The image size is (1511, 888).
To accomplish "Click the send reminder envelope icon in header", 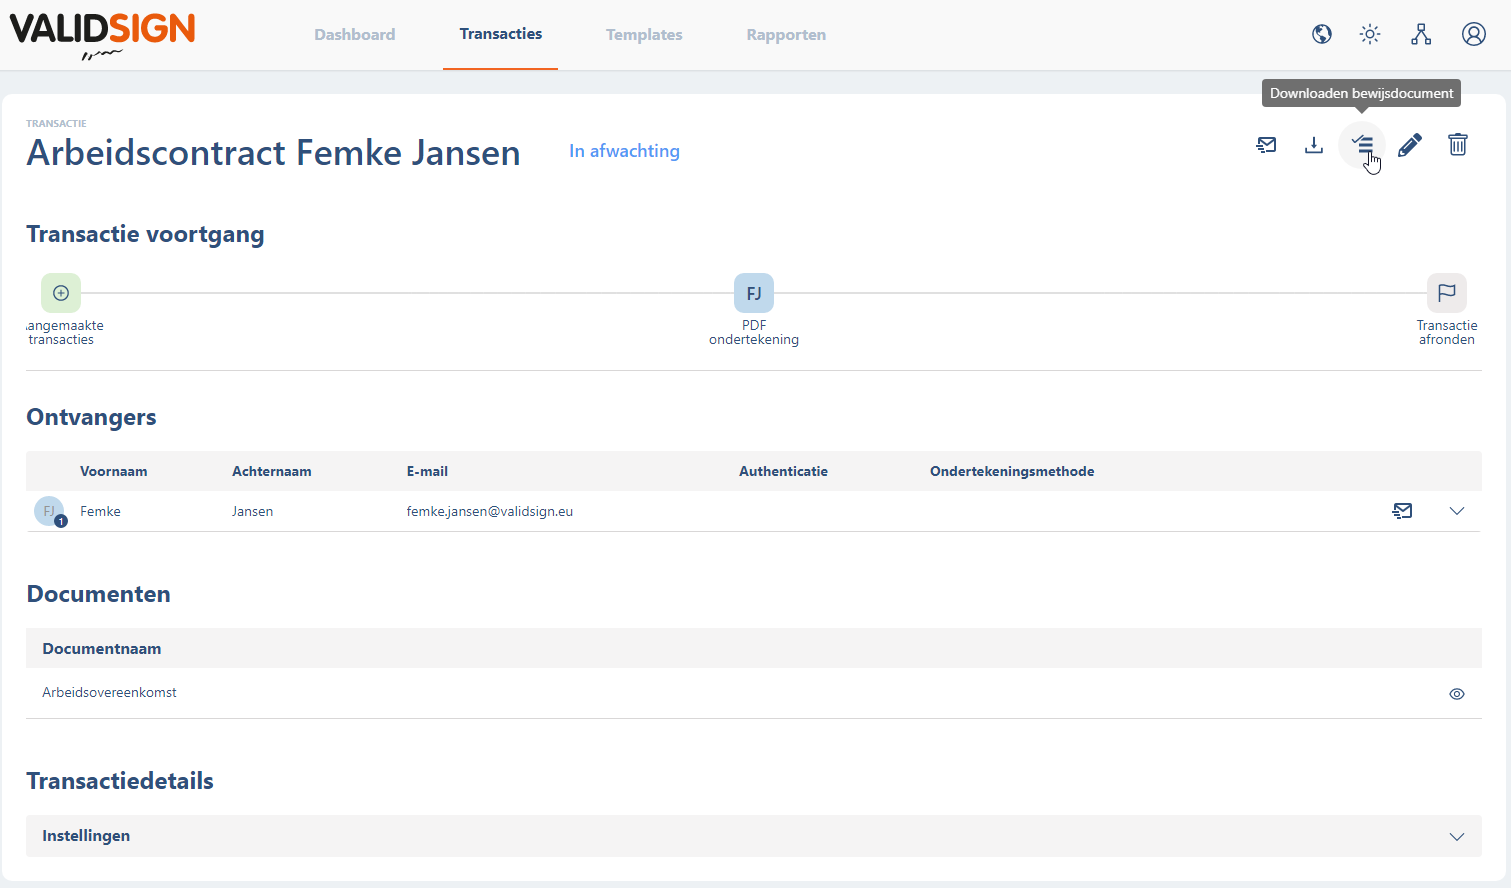I will click(1266, 145).
